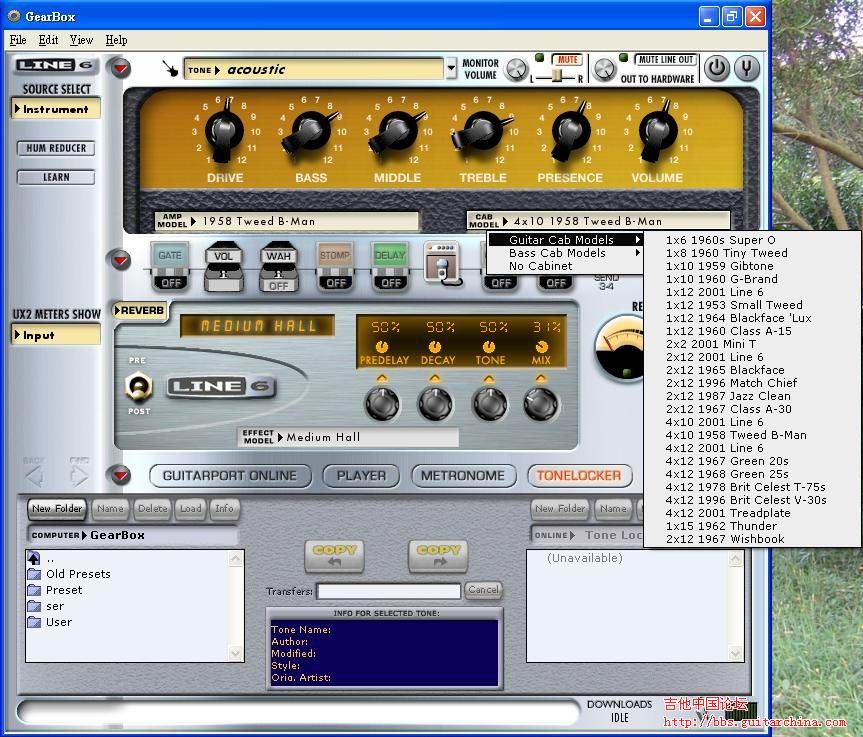Adjust the monitor L-R pan slider
The height and width of the screenshot is (737, 863).
click(x=557, y=76)
